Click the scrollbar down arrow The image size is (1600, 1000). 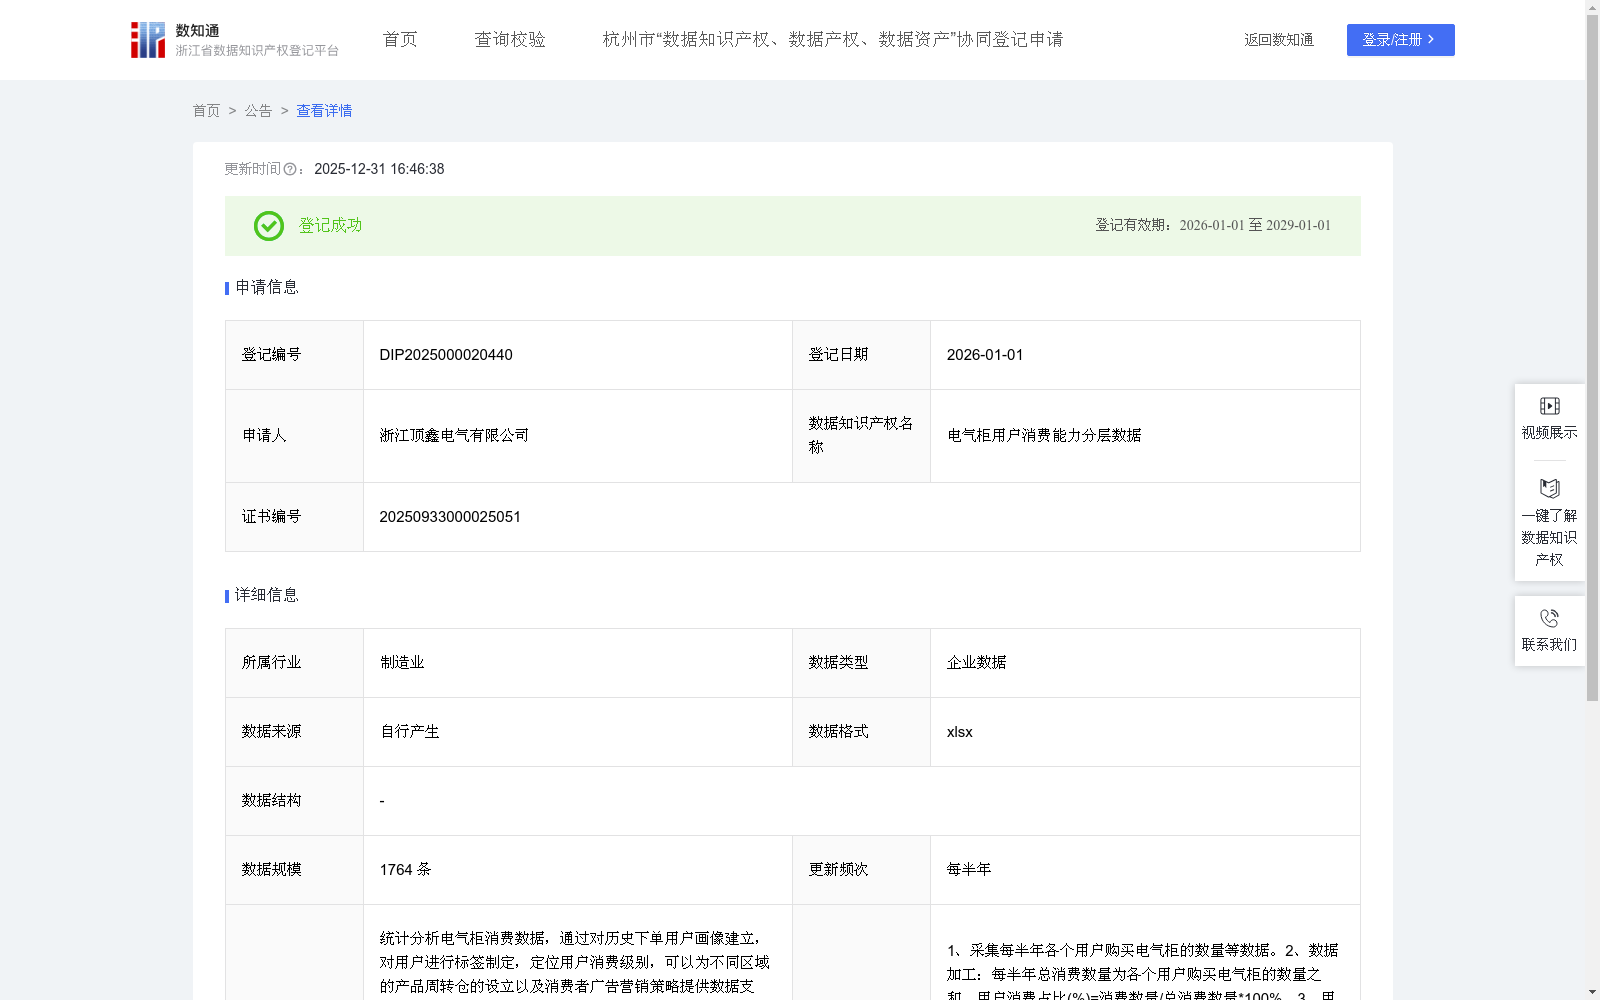pyautogui.click(x=1592, y=992)
